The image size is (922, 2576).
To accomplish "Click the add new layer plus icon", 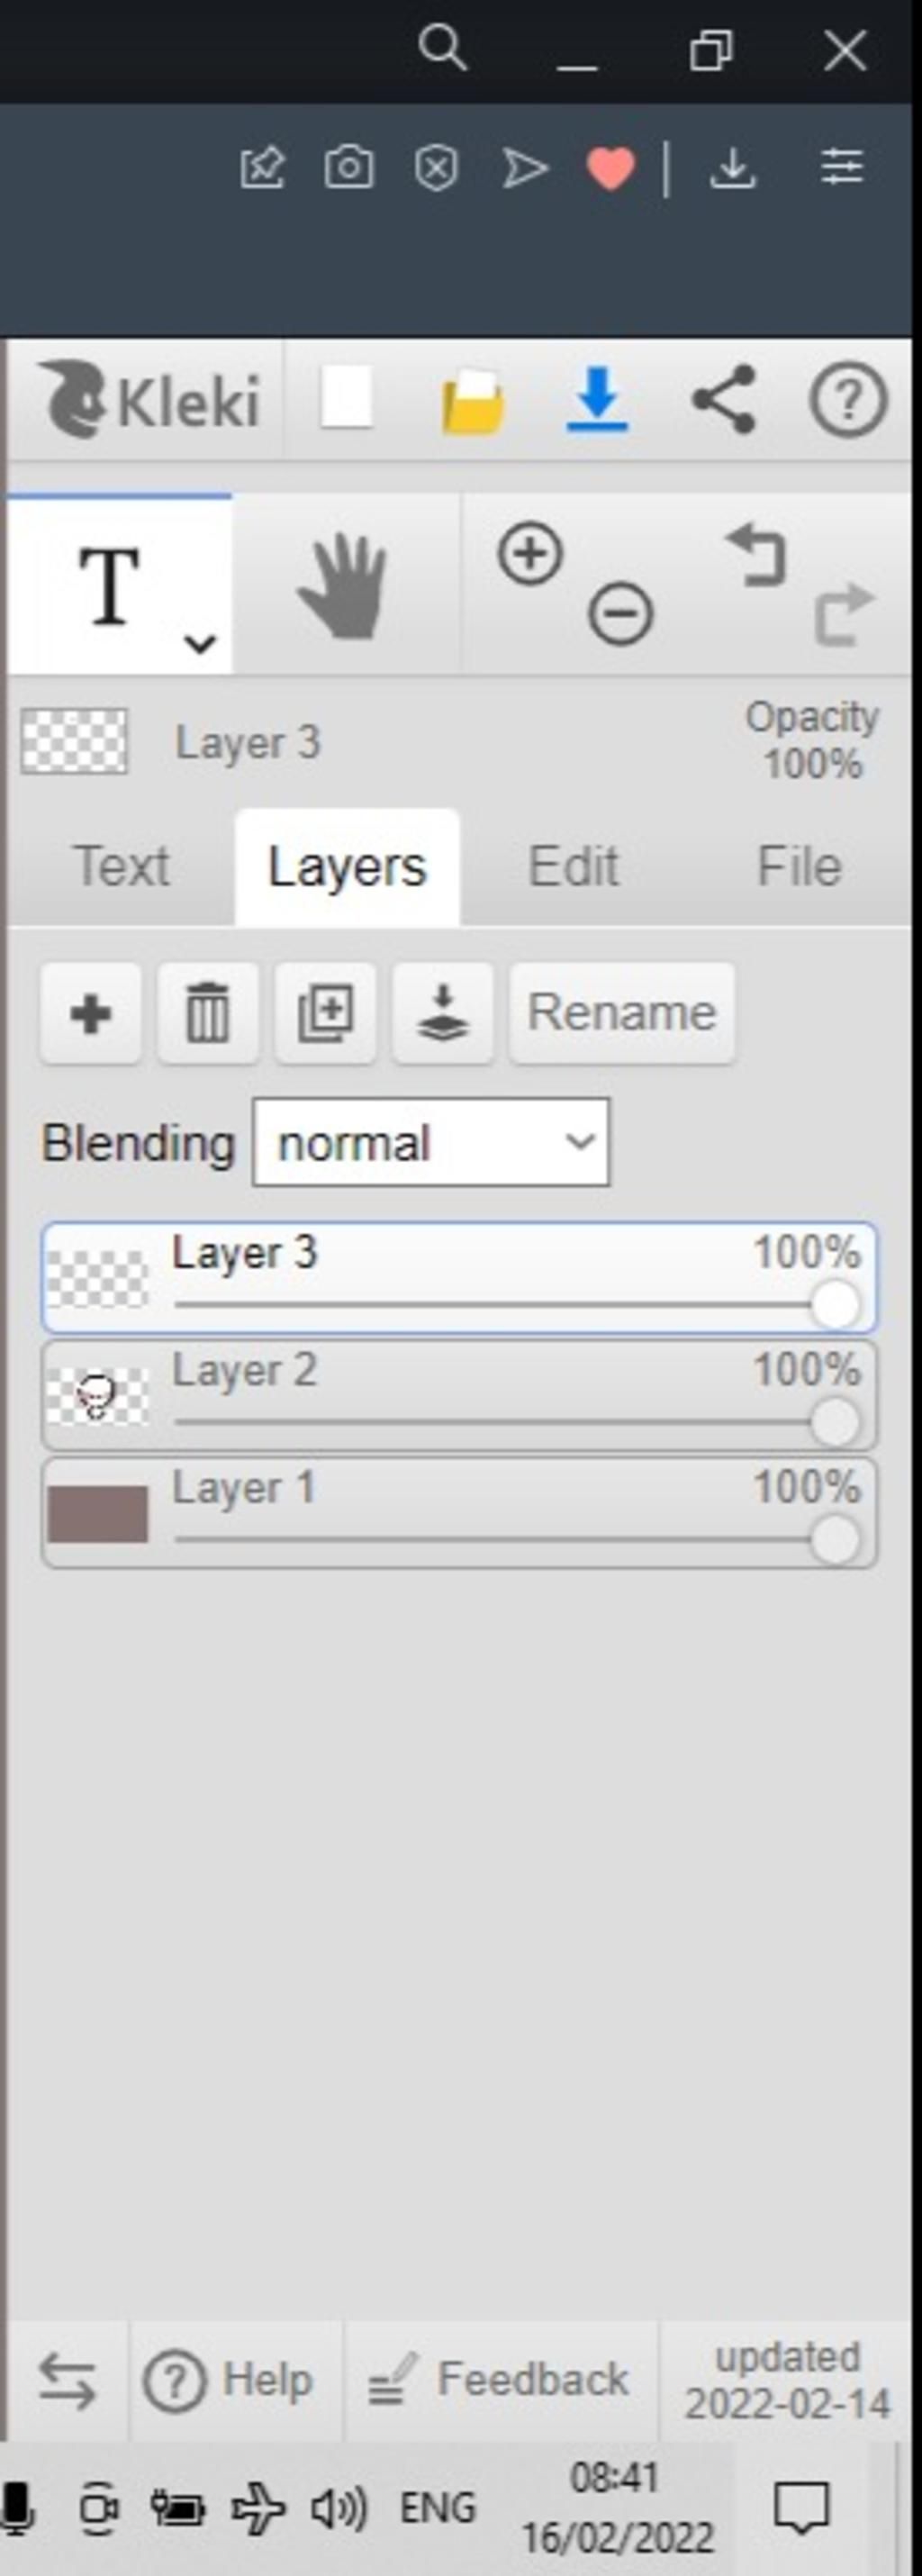I will pyautogui.click(x=91, y=1013).
